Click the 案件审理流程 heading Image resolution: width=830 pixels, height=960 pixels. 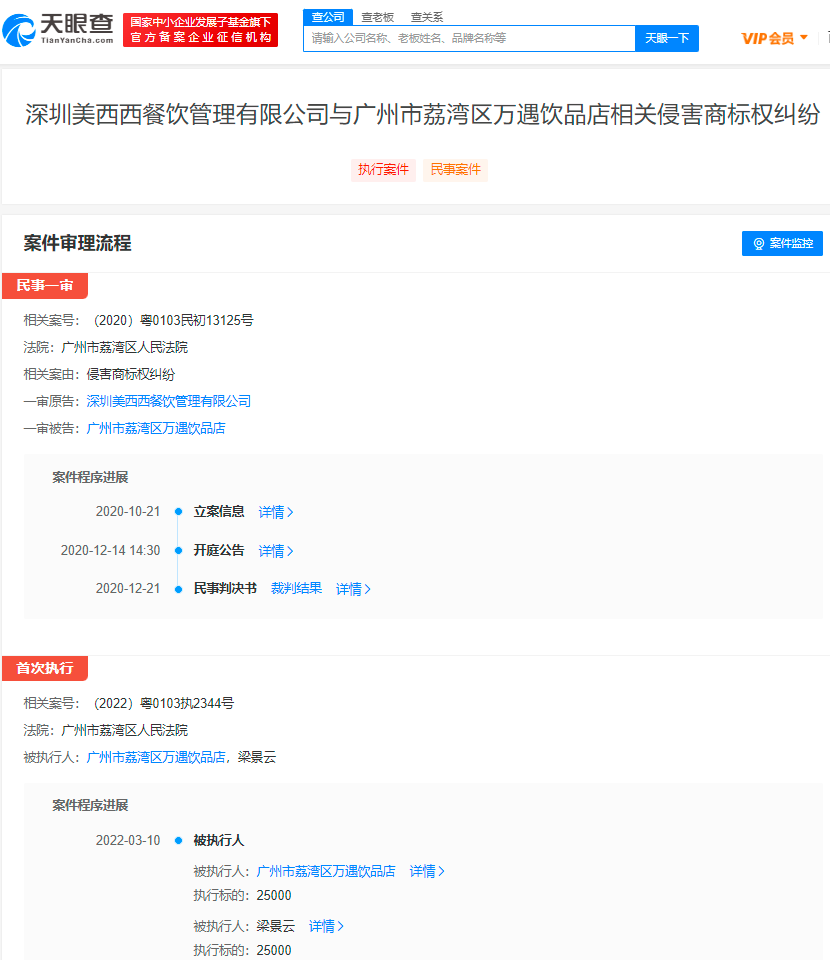tap(78, 243)
